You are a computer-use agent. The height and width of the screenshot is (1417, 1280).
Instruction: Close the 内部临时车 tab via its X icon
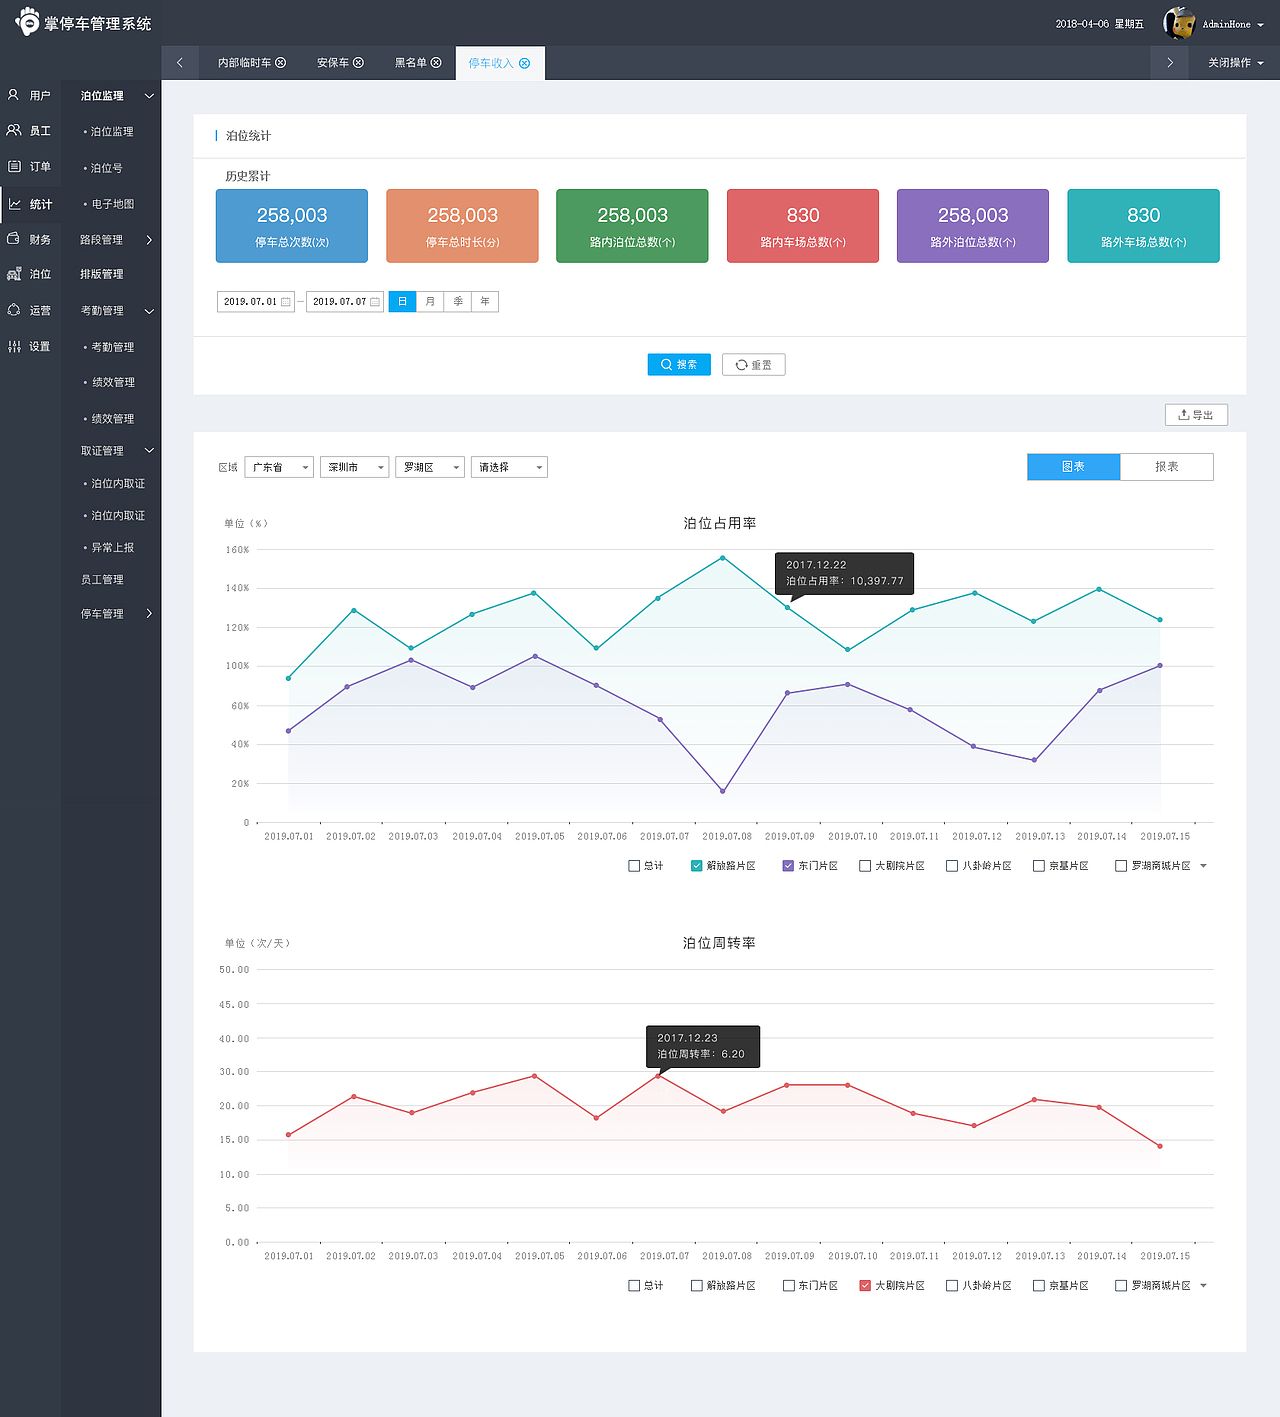[x=281, y=62]
